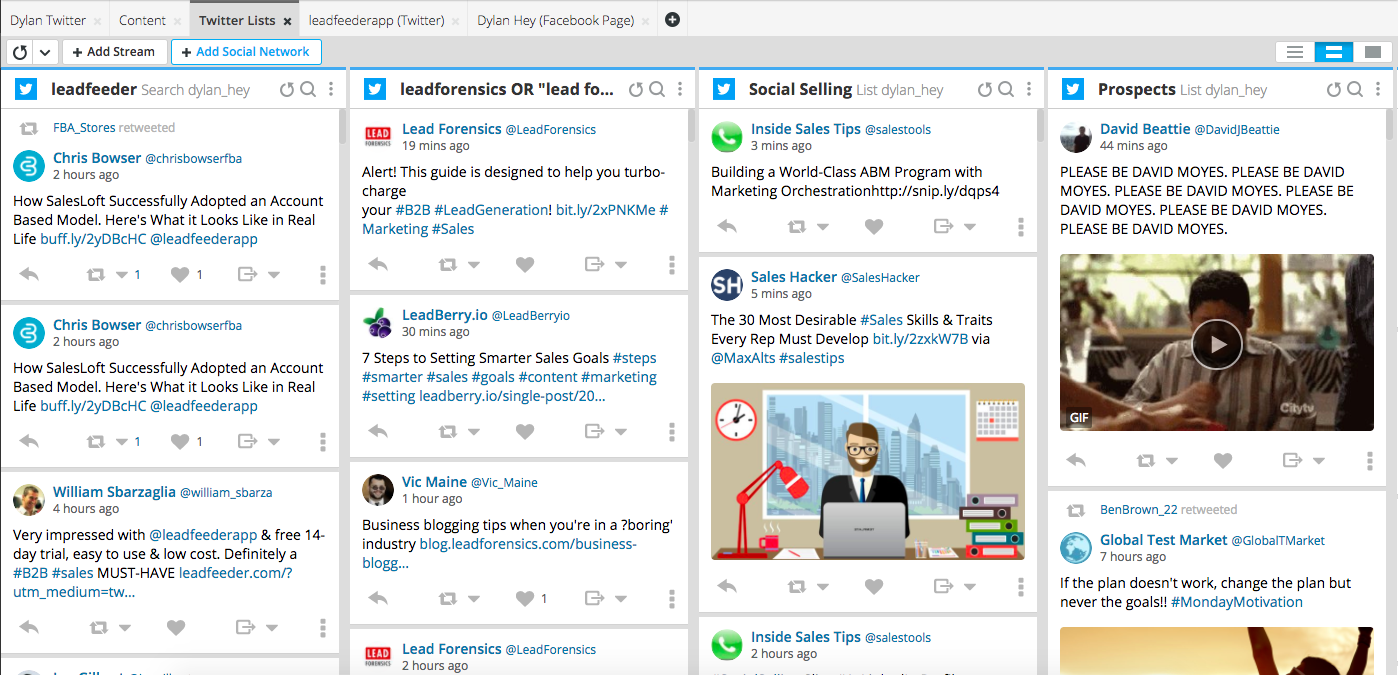Reply to William Sbarzaglia's tweet

(x=29, y=628)
